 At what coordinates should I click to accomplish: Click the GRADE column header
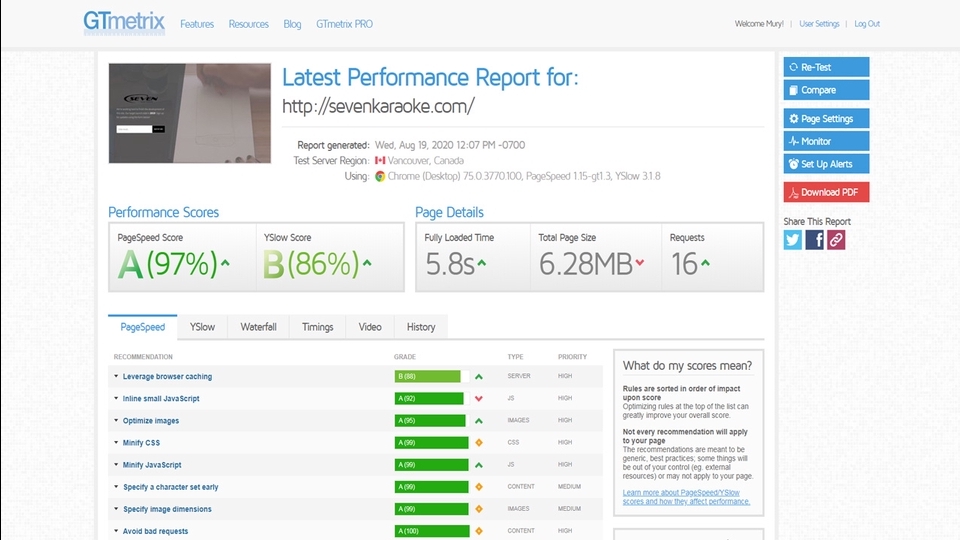405,357
